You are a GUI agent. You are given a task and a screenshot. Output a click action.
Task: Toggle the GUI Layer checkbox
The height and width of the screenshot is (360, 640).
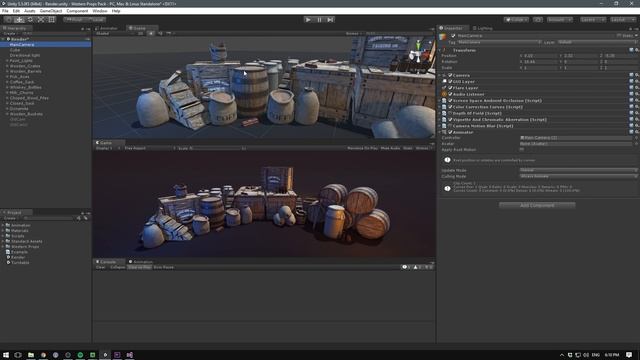point(450,82)
